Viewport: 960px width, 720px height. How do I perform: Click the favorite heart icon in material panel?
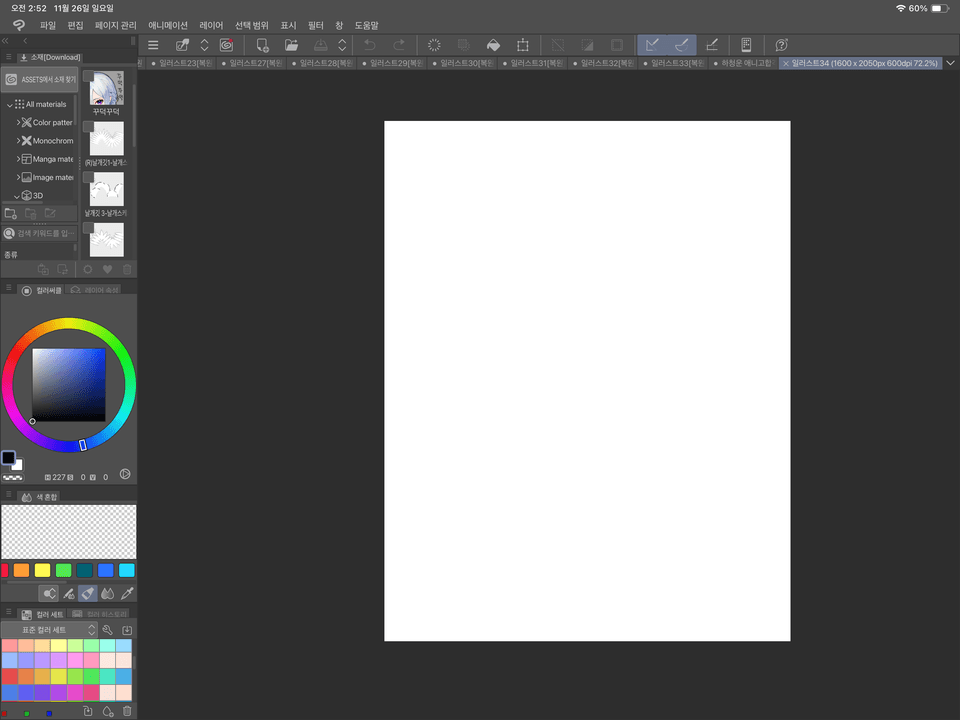(x=107, y=269)
